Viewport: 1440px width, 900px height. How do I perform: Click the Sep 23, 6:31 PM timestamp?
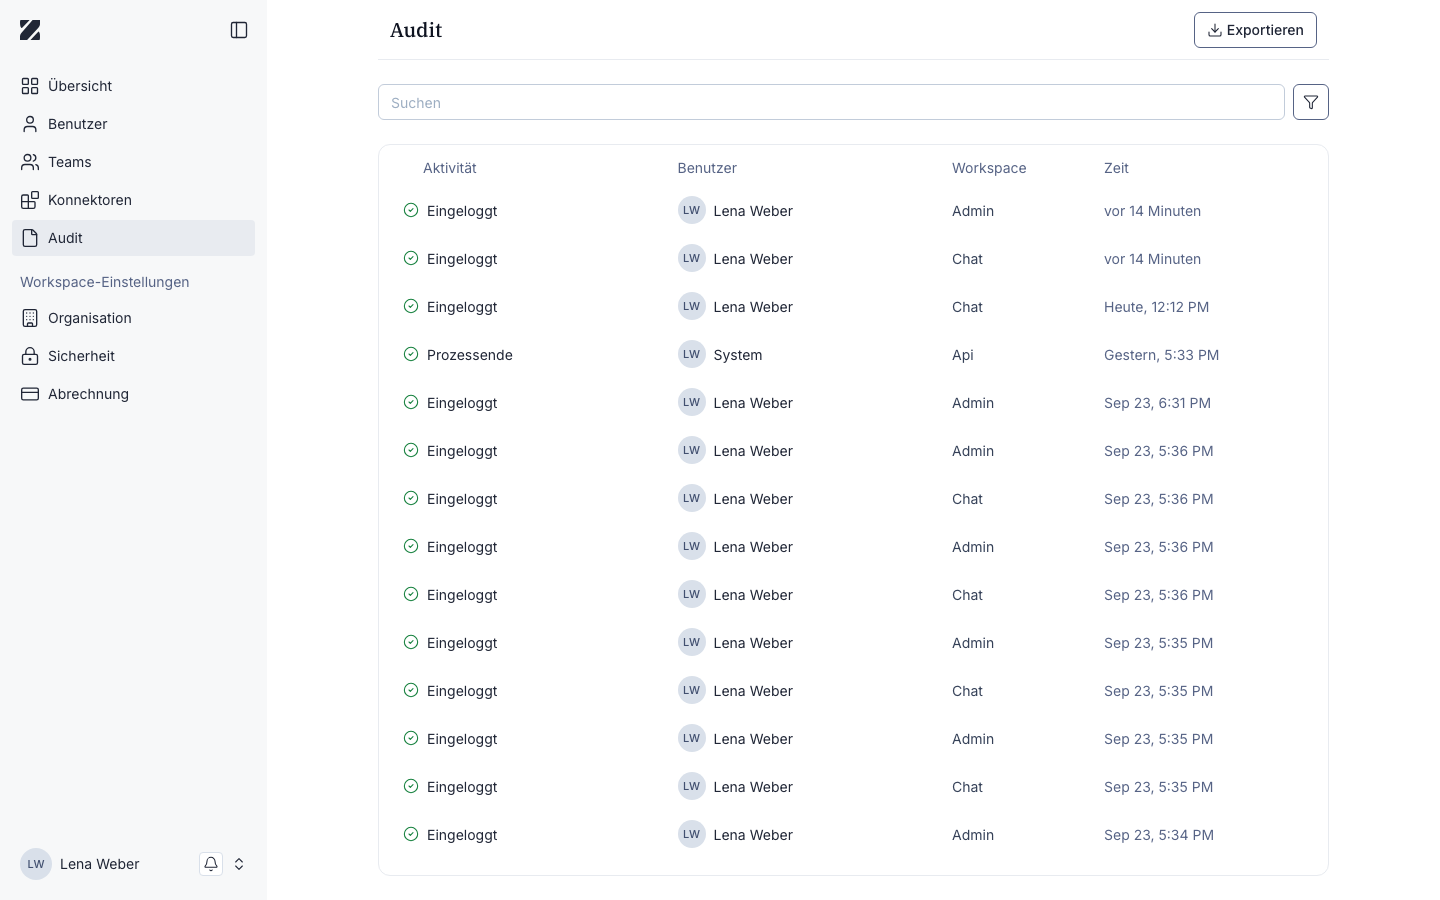[x=1157, y=403]
